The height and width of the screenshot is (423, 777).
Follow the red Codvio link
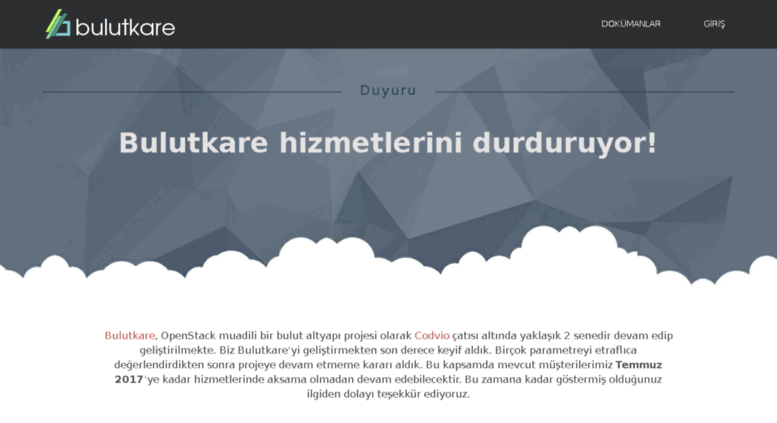click(432, 336)
